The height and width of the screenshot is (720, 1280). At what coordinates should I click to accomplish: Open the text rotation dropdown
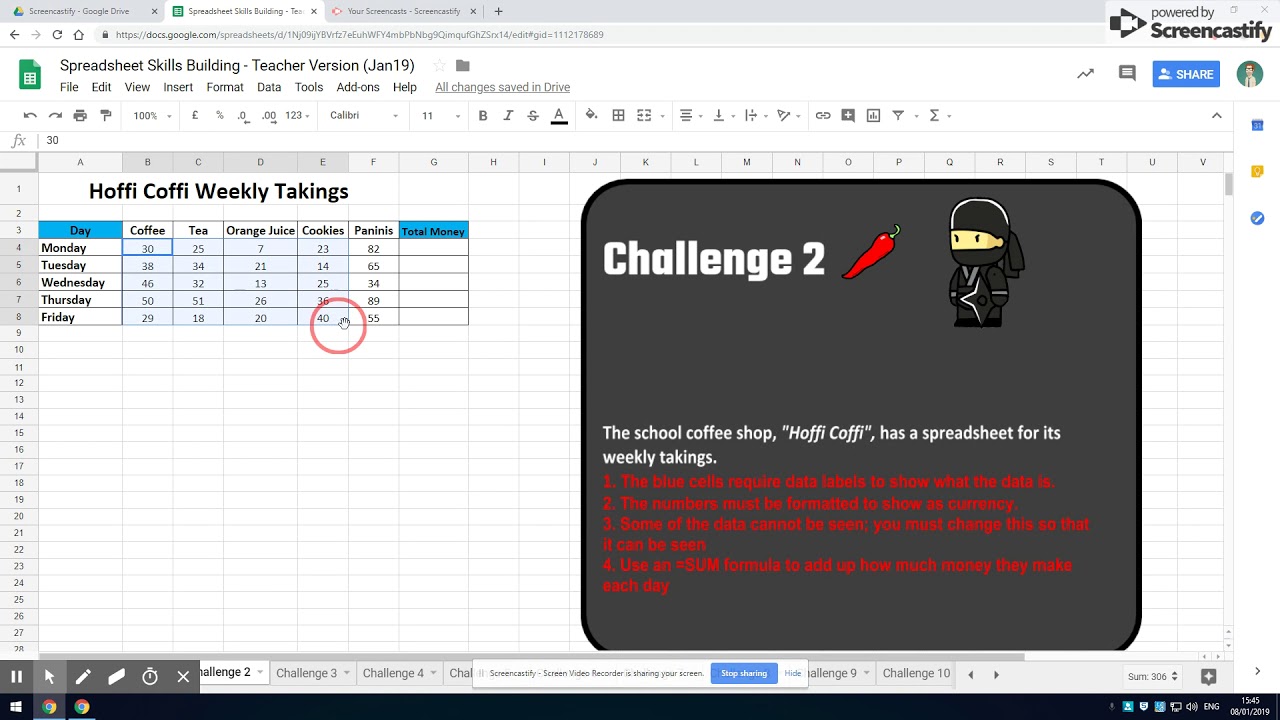click(789, 116)
